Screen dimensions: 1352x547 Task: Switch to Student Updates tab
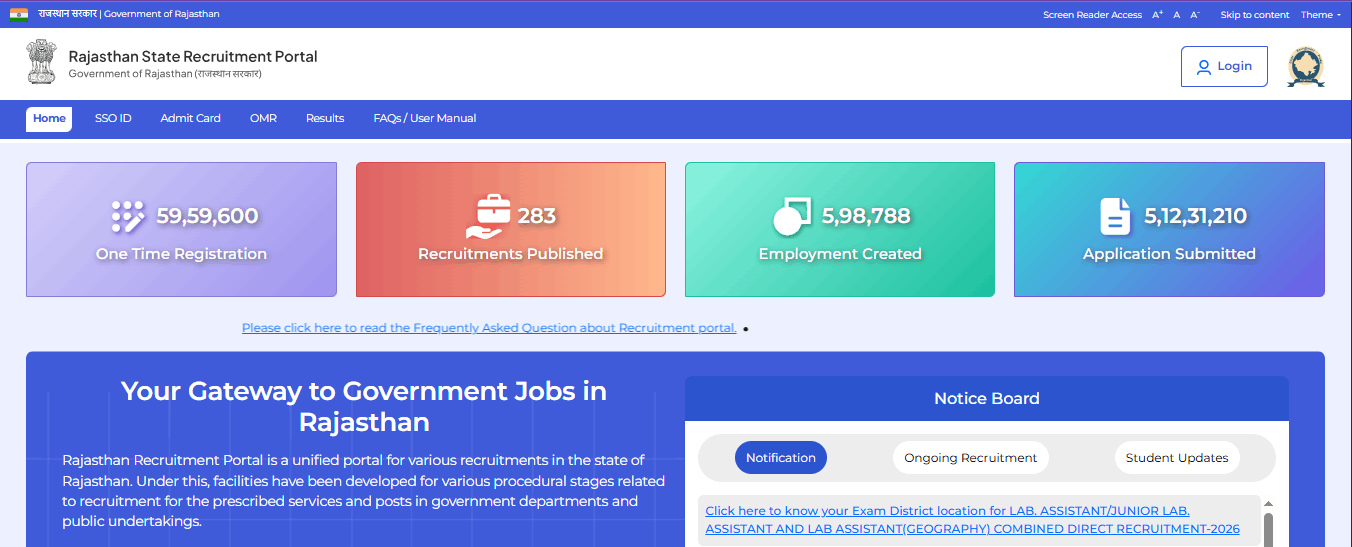point(1177,458)
